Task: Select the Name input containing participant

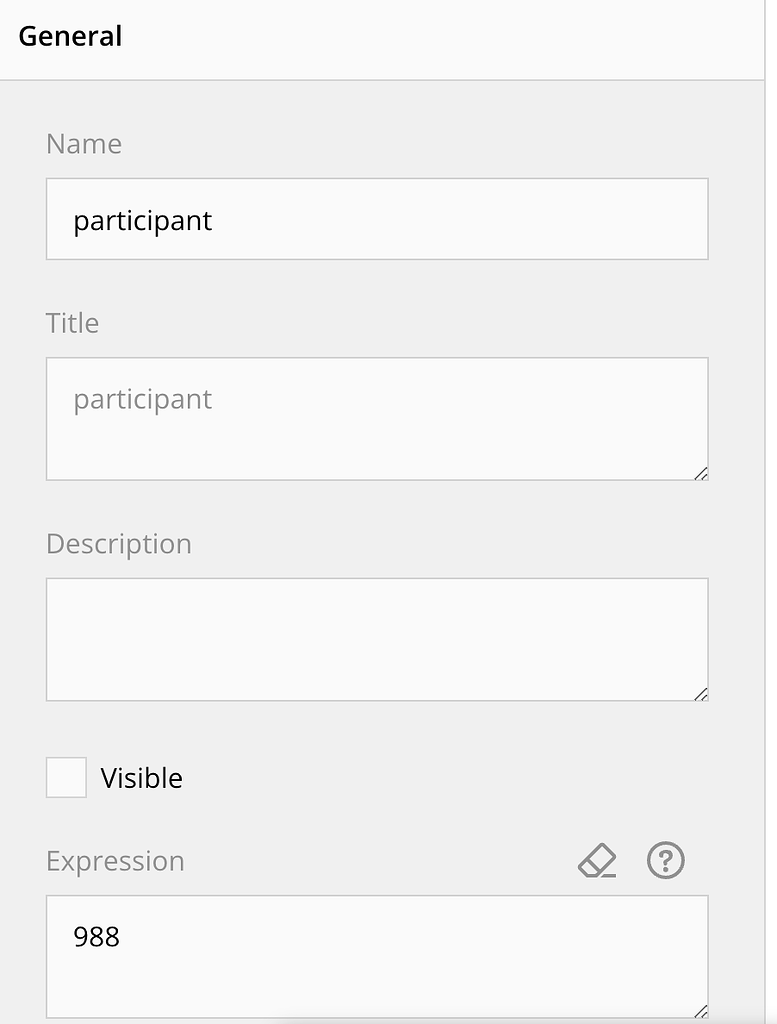Action: point(377,218)
